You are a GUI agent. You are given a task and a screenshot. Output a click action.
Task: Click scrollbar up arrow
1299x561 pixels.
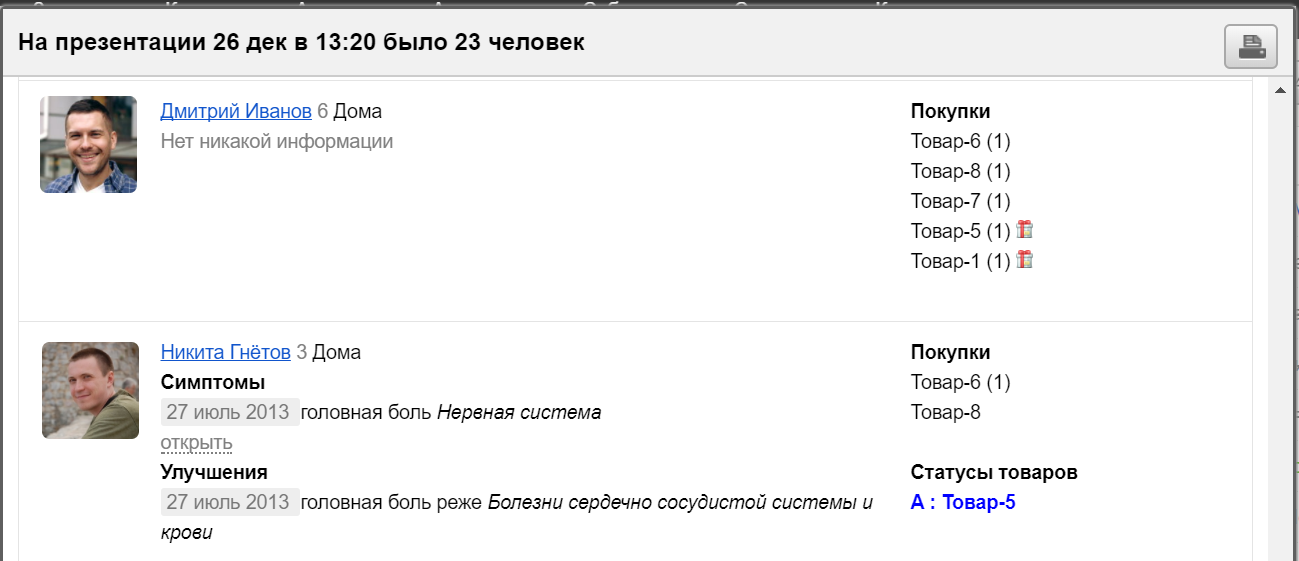pos(1279,91)
